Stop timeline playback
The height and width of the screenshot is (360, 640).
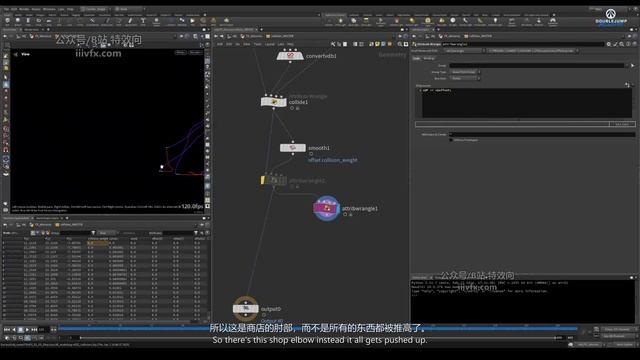20,329
